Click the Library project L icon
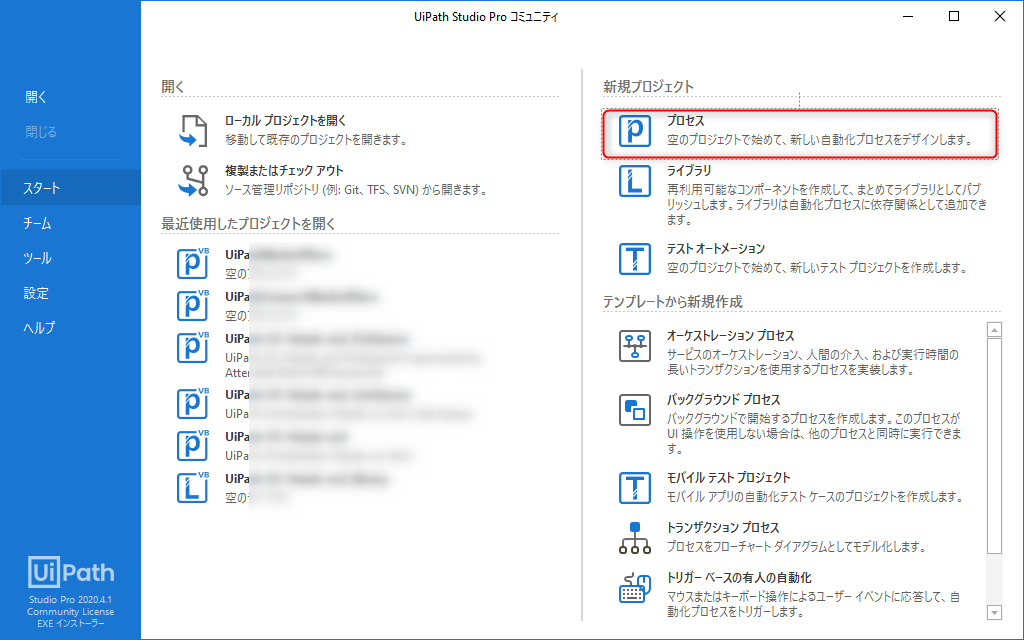 (x=635, y=181)
